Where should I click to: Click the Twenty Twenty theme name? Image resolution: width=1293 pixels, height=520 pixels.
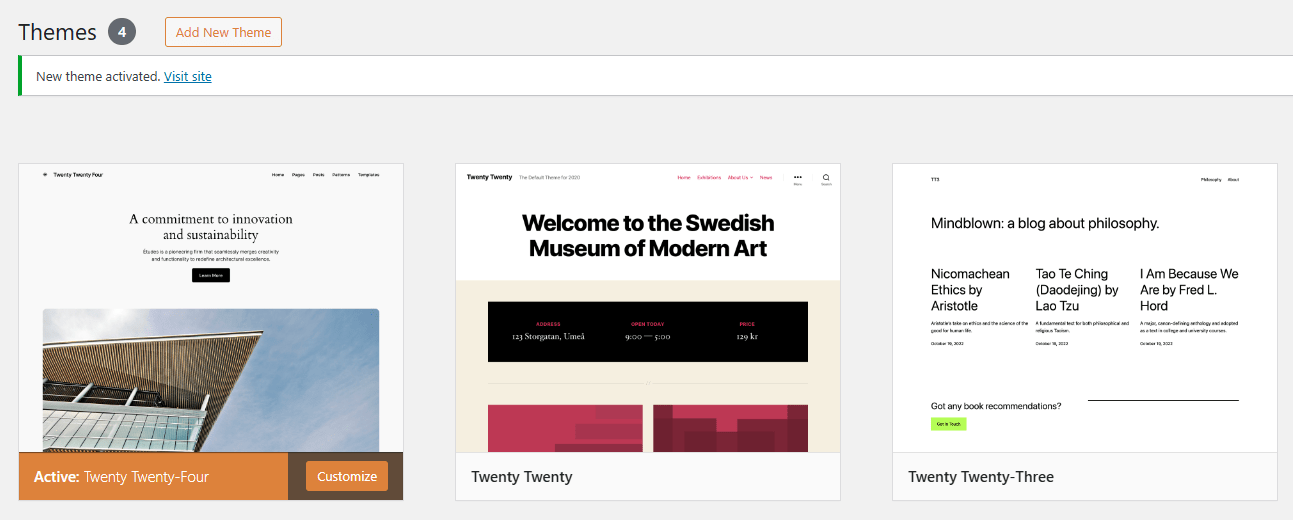click(522, 477)
